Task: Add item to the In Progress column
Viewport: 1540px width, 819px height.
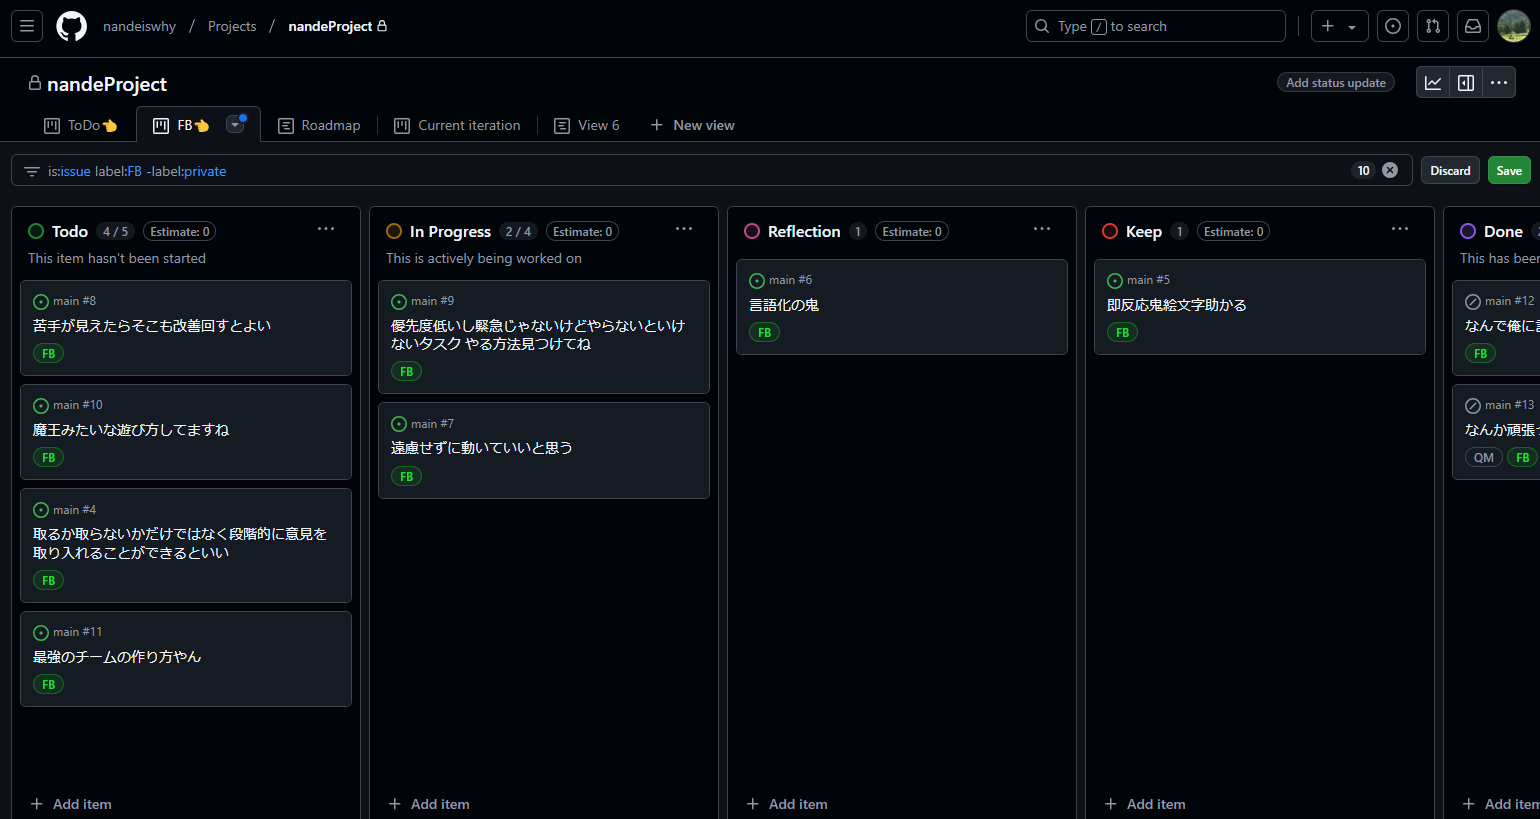Action: pyautogui.click(x=429, y=804)
